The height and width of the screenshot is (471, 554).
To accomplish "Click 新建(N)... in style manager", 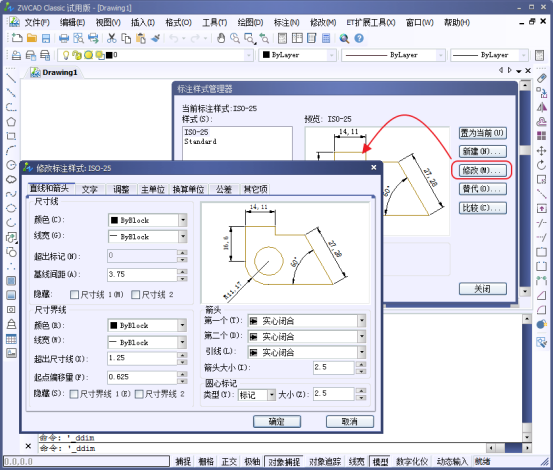I will coord(483,151).
